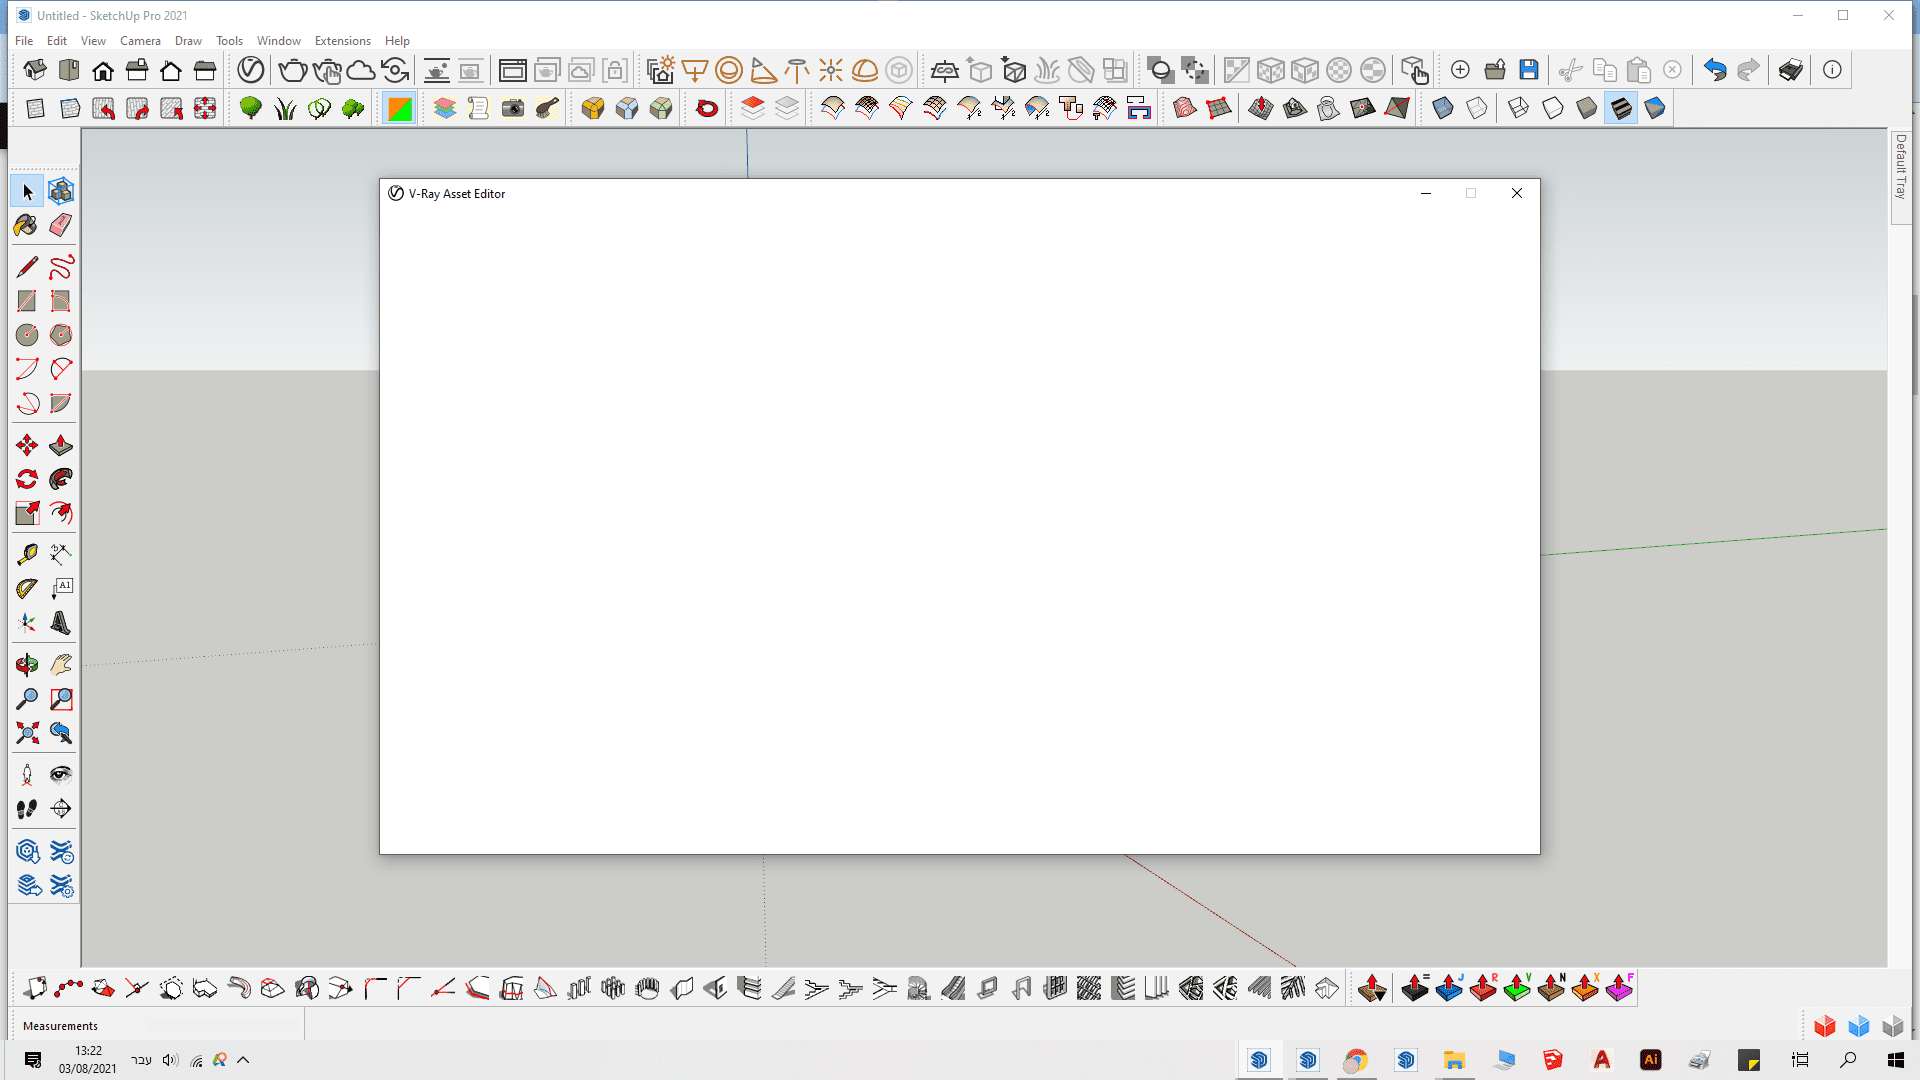Click the Measurements input box

click(225, 1026)
